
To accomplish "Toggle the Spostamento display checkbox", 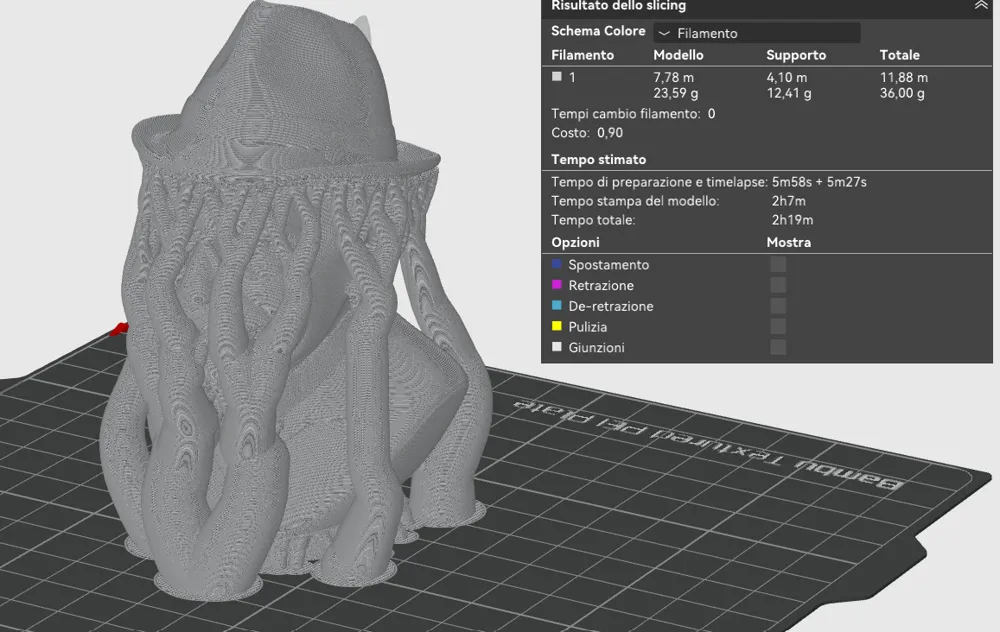I will point(778,264).
